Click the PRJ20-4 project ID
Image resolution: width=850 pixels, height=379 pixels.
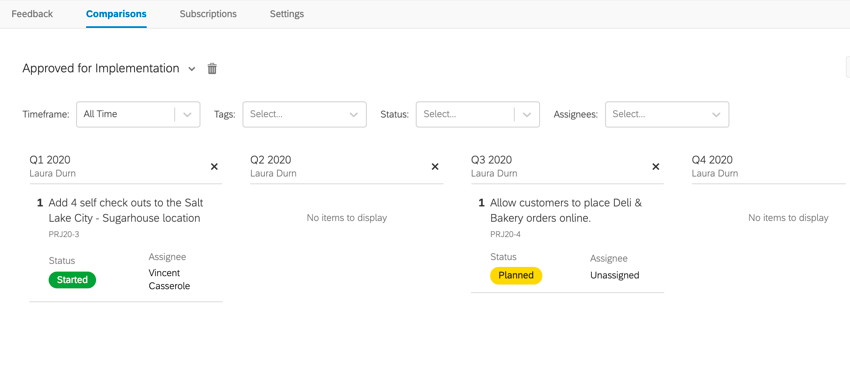point(504,234)
